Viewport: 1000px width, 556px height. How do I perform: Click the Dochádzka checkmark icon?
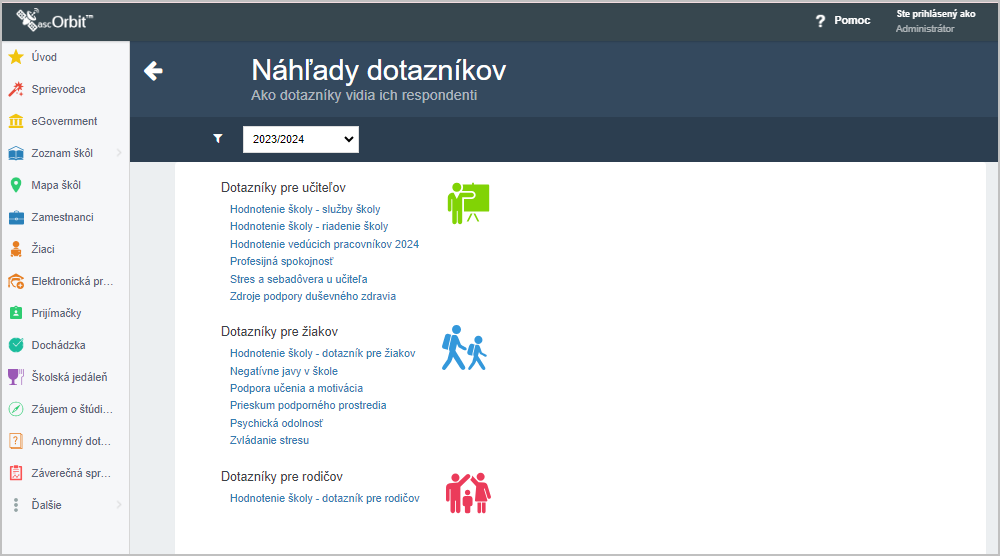click(16, 345)
